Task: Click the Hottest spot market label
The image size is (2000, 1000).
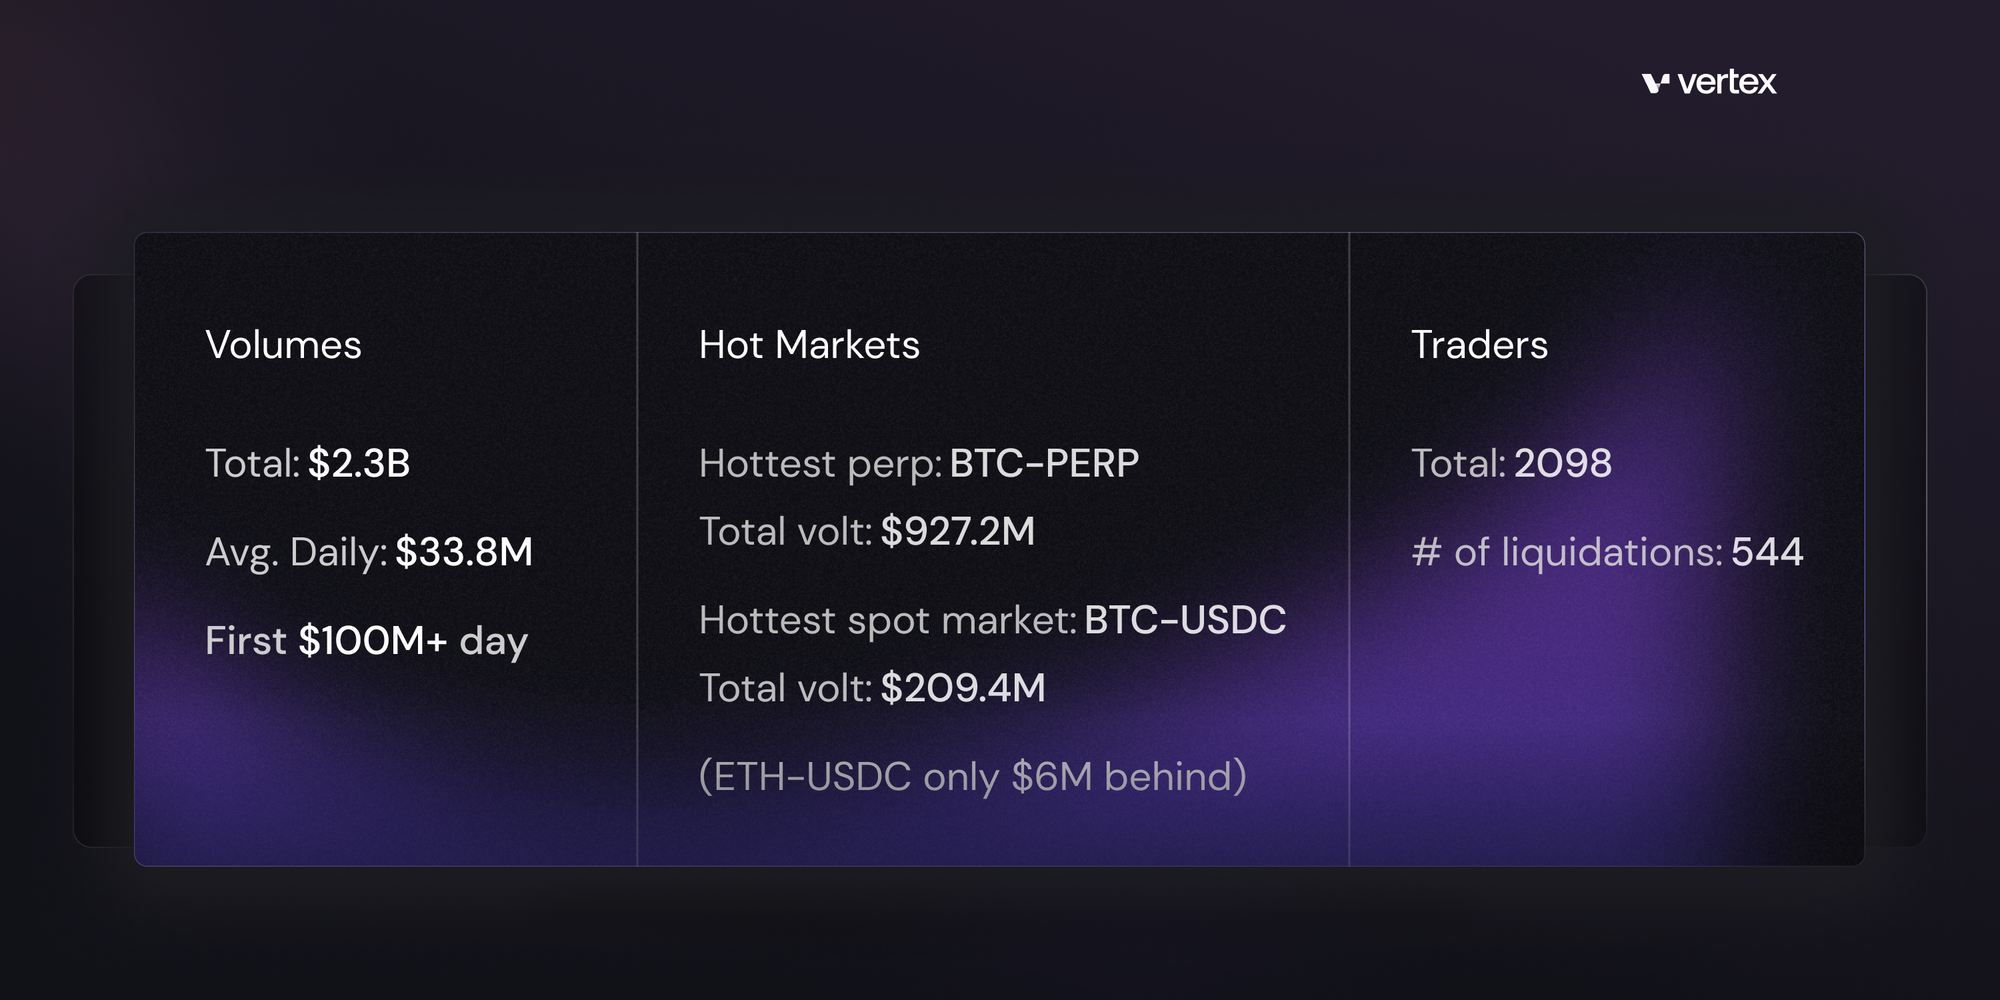Action: pos(887,621)
